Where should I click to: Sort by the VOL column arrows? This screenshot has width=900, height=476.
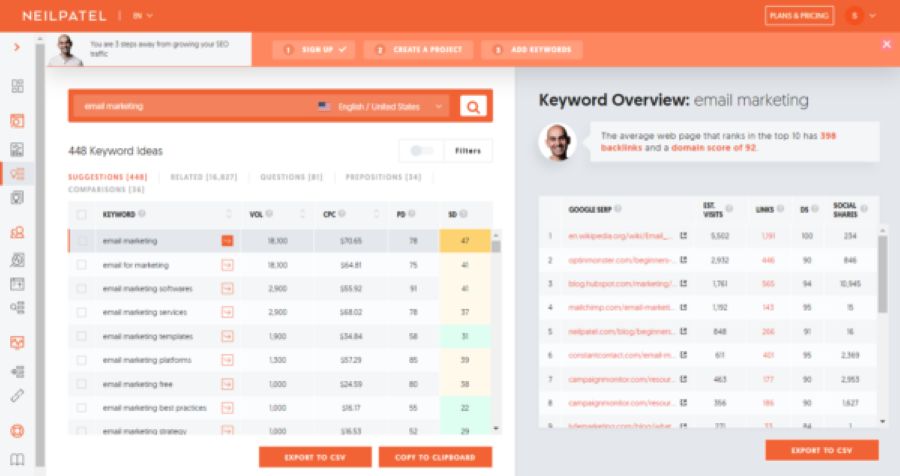point(302,214)
